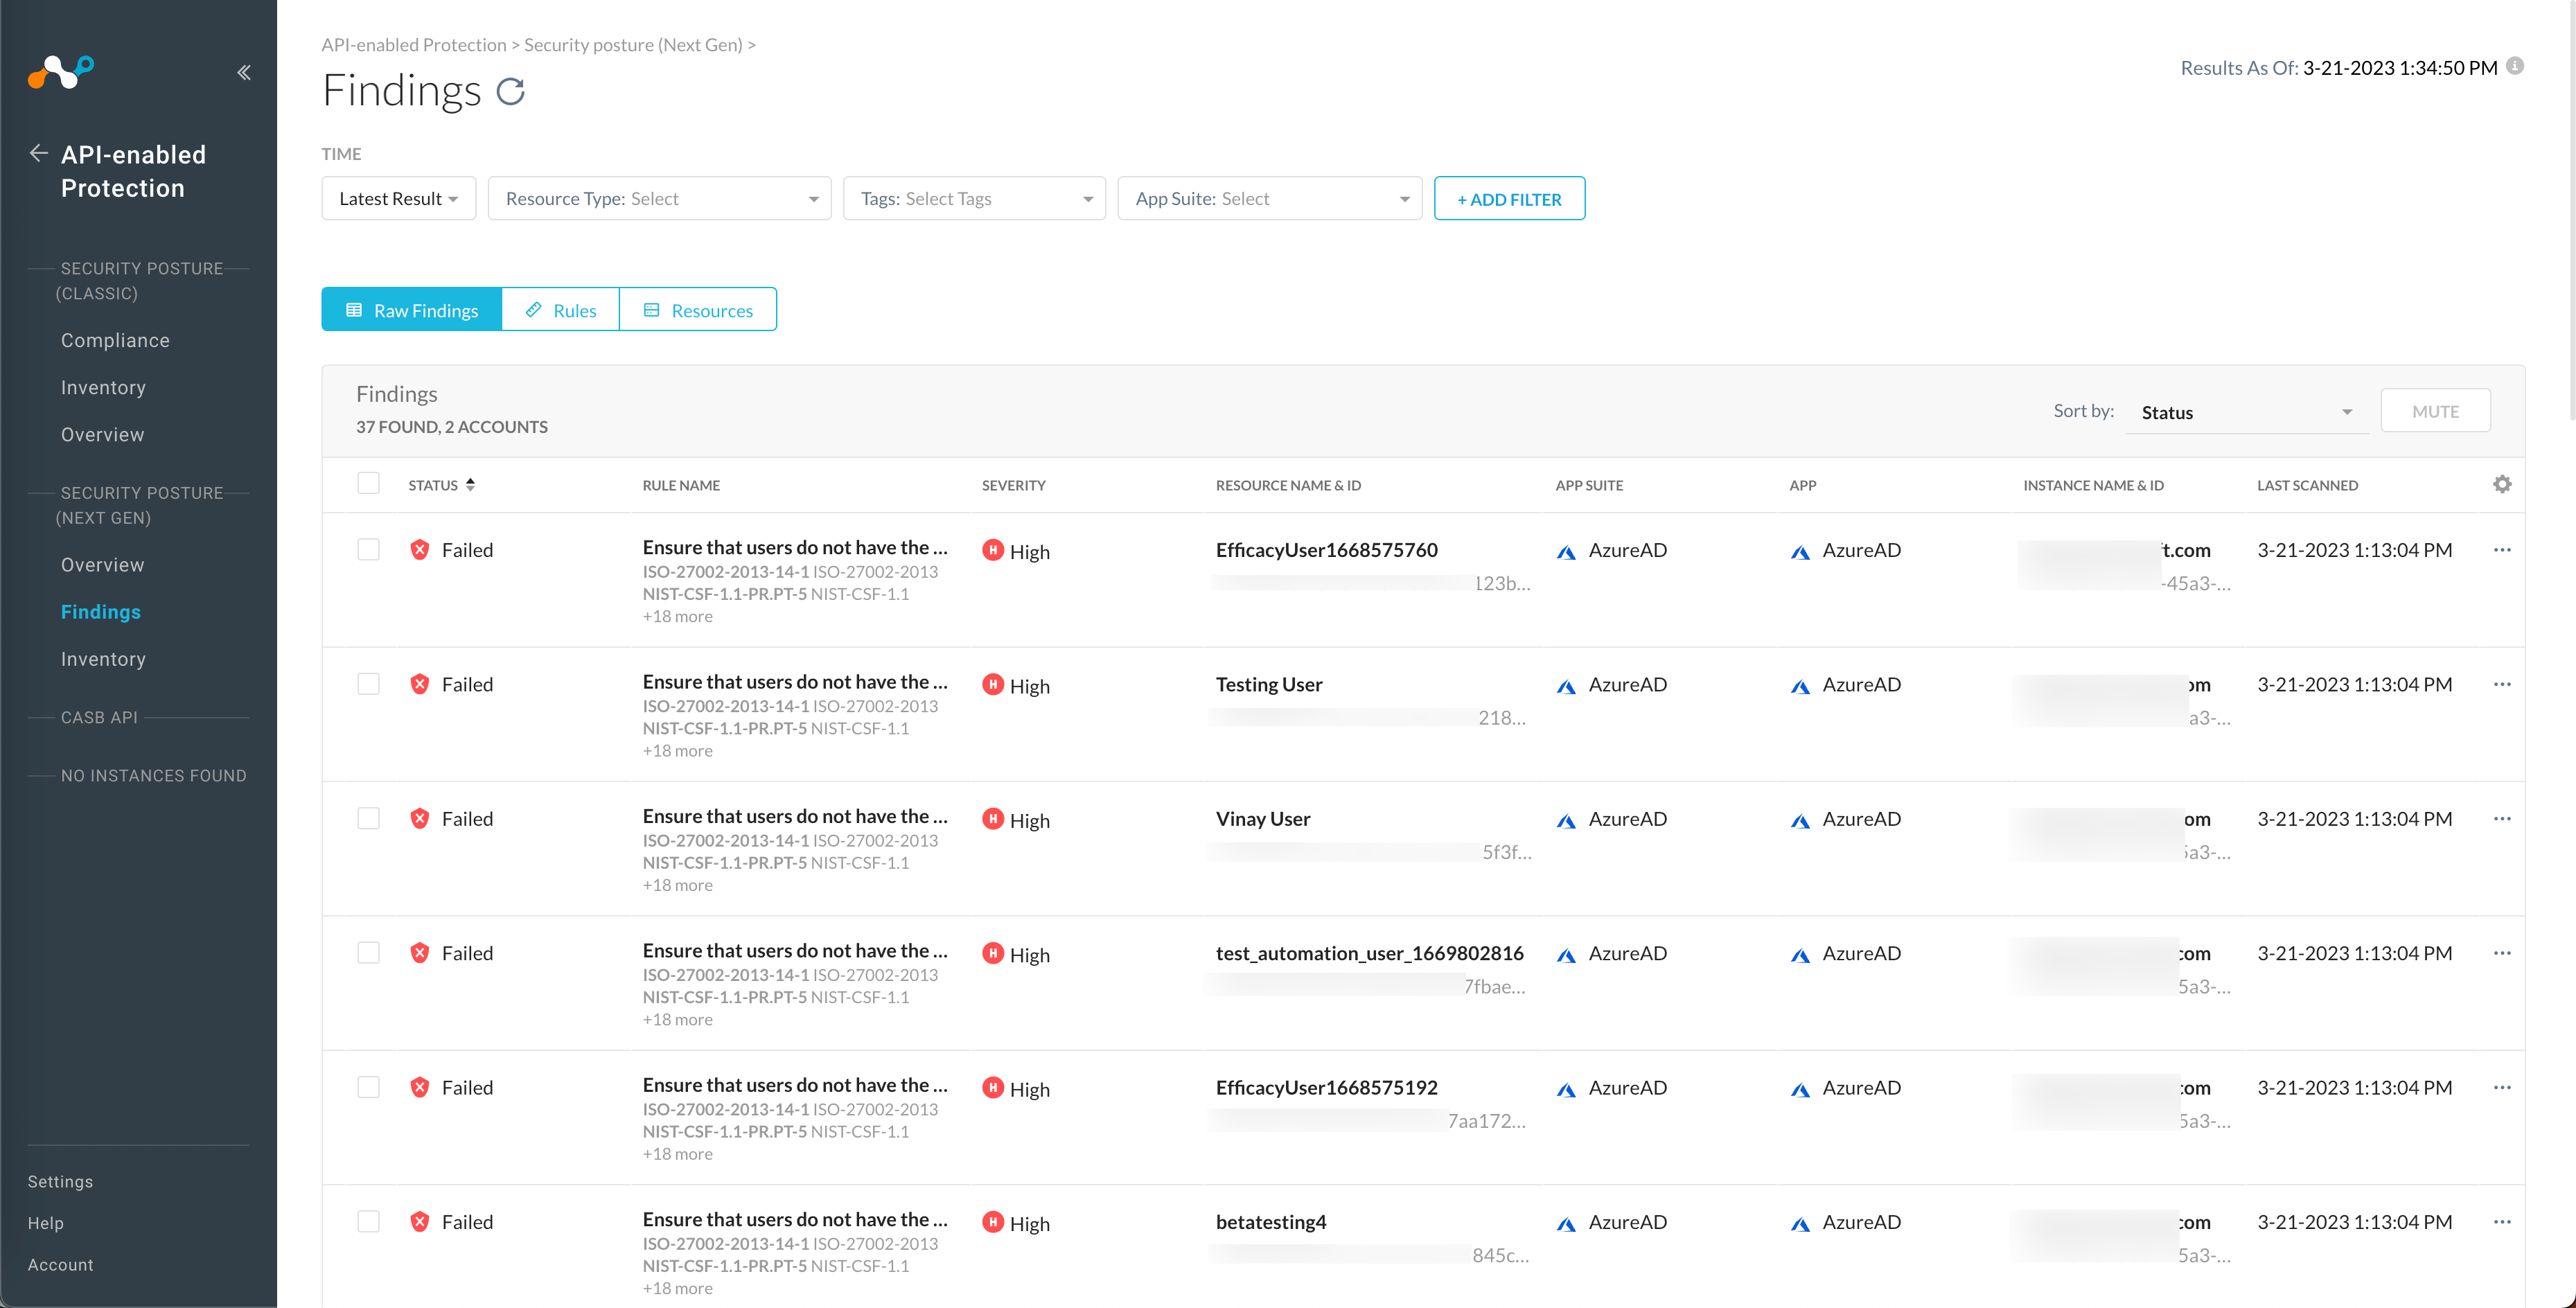Click Failed status icon in EfficacyUser1668575760 row
This screenshot has height=1308, width=2576.
click(x=420, y=550)
